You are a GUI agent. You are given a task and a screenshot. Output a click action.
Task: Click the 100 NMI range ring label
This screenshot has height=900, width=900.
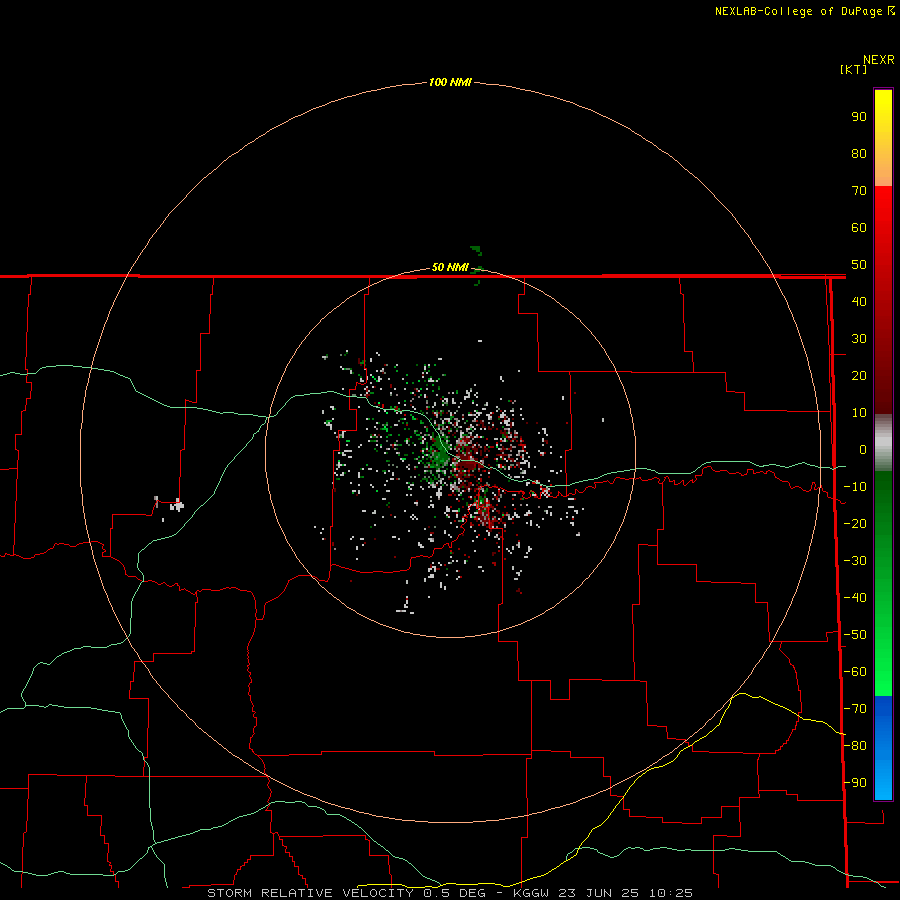click(450, 82)
